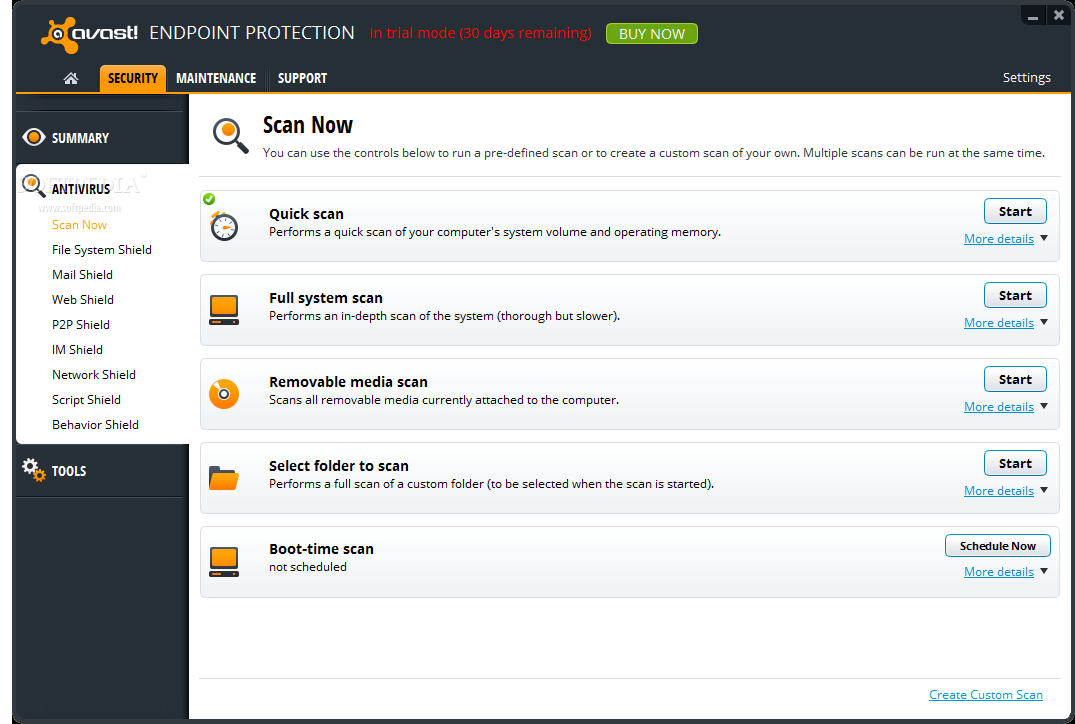This screenshot has height=724, width=1075.
Task: Select Scan Now in sidebar
Action: pos(80,225)
